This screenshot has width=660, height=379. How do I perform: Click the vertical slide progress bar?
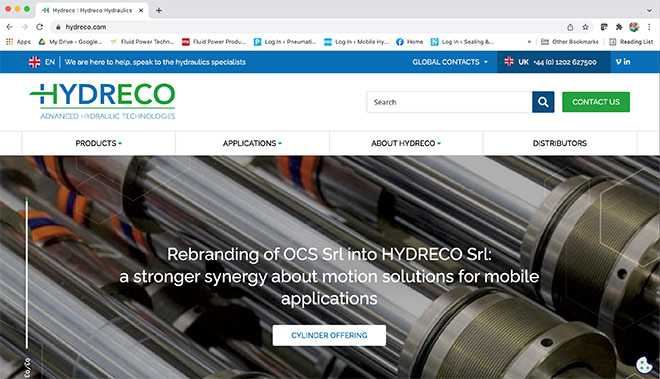pos(27,273)
